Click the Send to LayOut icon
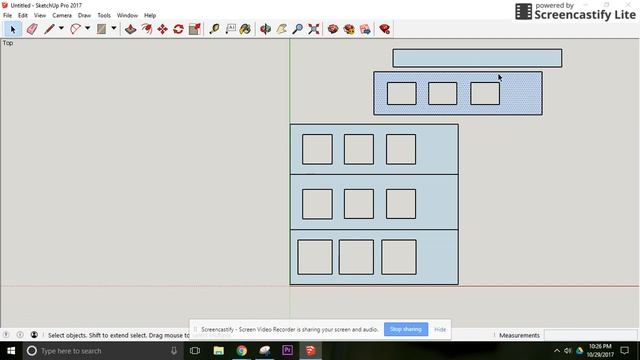The width and height of the screenshot is (640, 360). [x=365, y=29]
